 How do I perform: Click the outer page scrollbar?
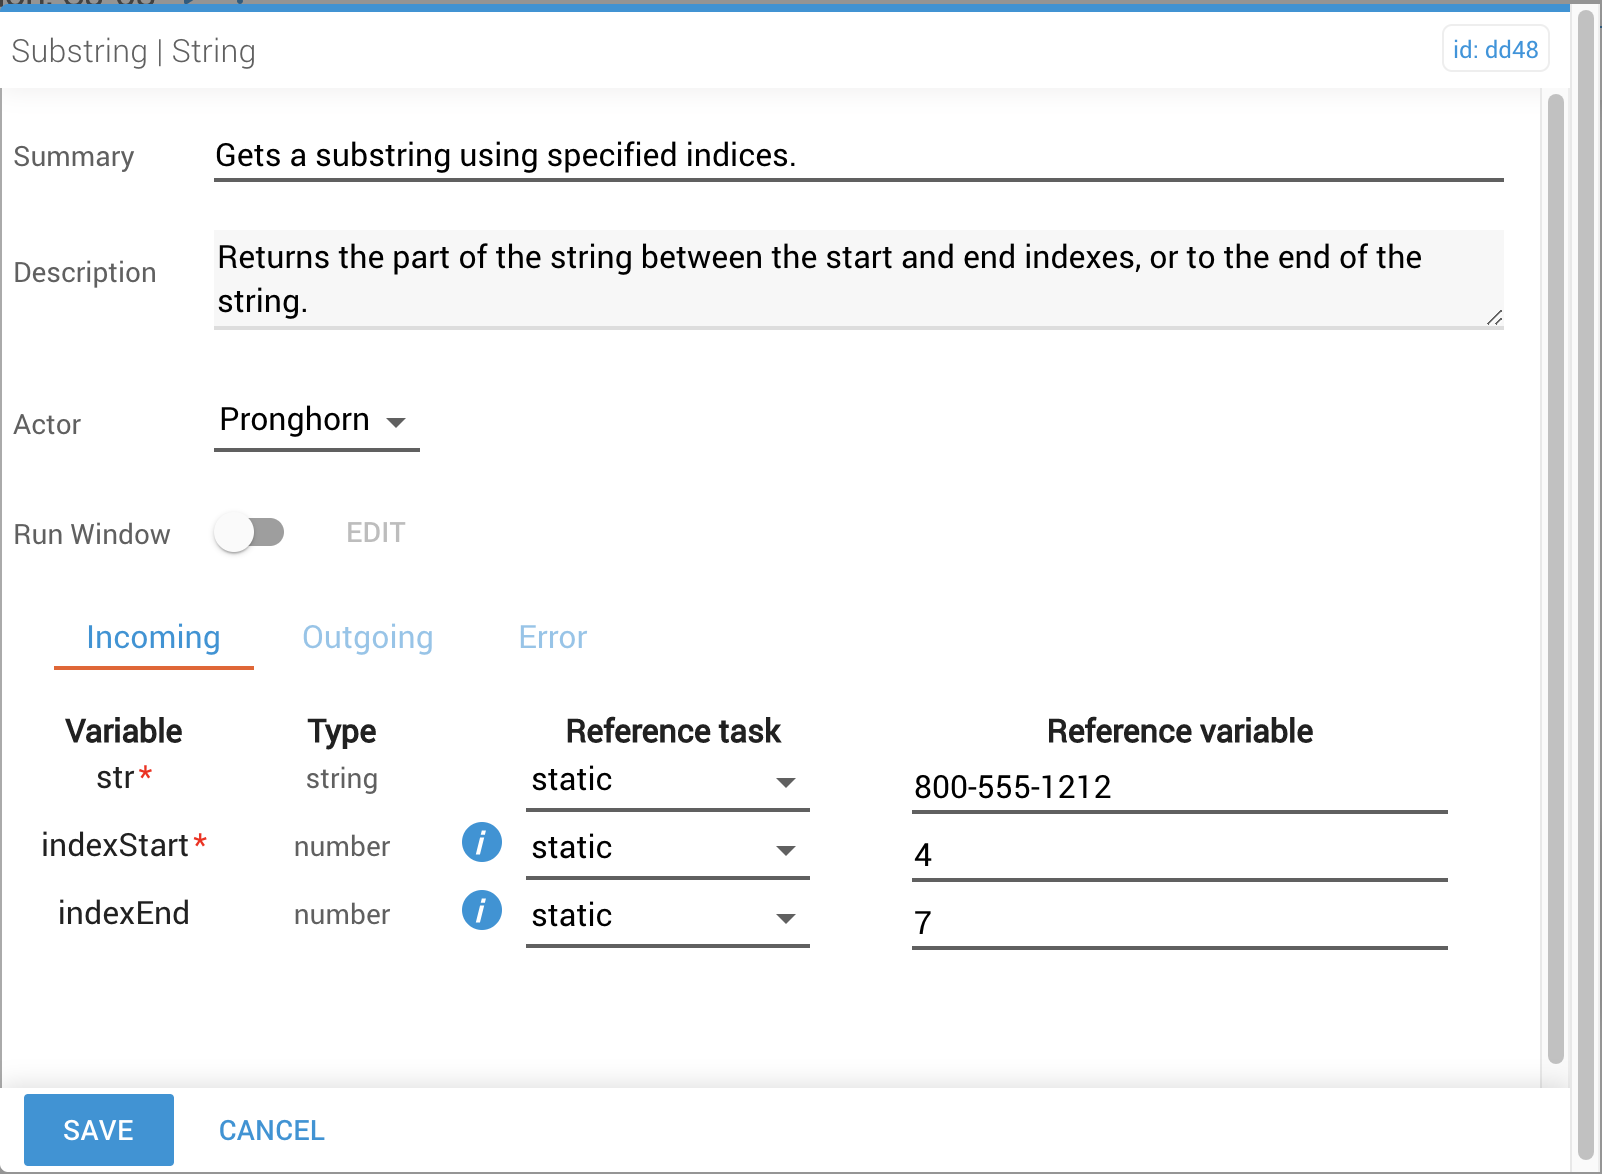1586,585
